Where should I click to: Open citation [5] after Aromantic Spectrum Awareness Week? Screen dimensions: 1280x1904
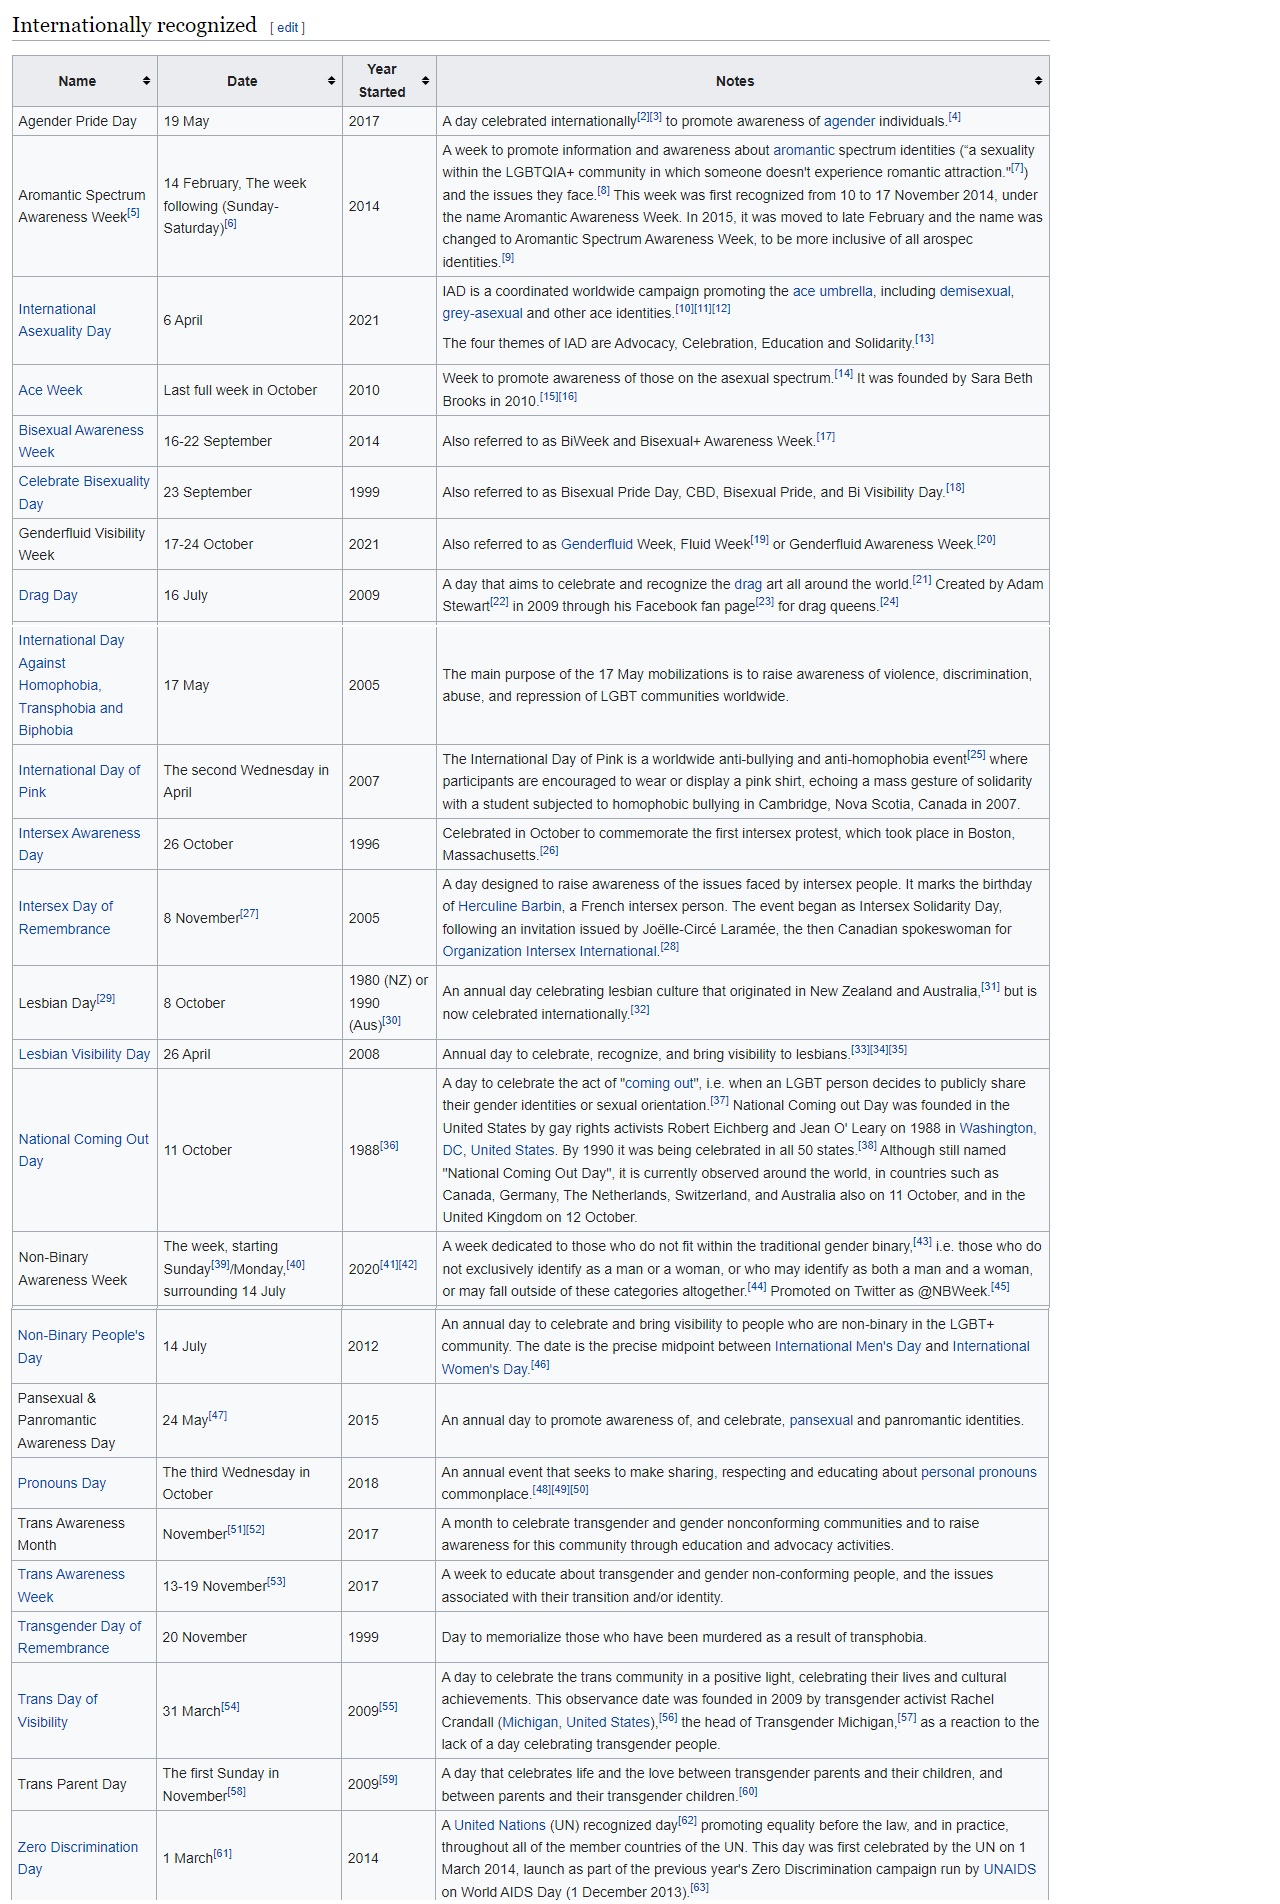pyautogui.click(x=133, y=213)
